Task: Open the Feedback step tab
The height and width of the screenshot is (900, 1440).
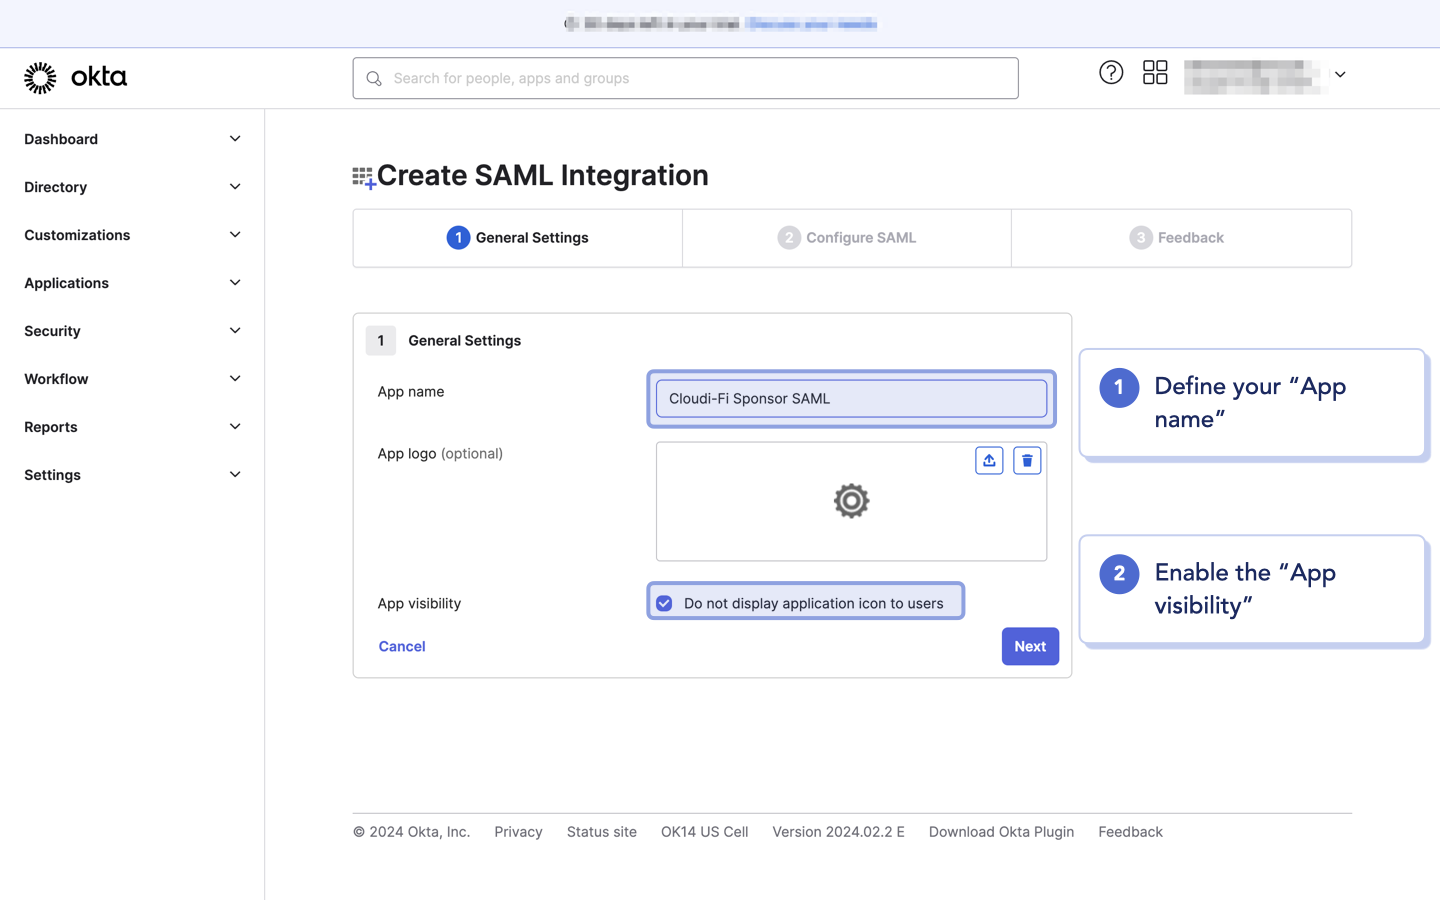Action: 1181,237
